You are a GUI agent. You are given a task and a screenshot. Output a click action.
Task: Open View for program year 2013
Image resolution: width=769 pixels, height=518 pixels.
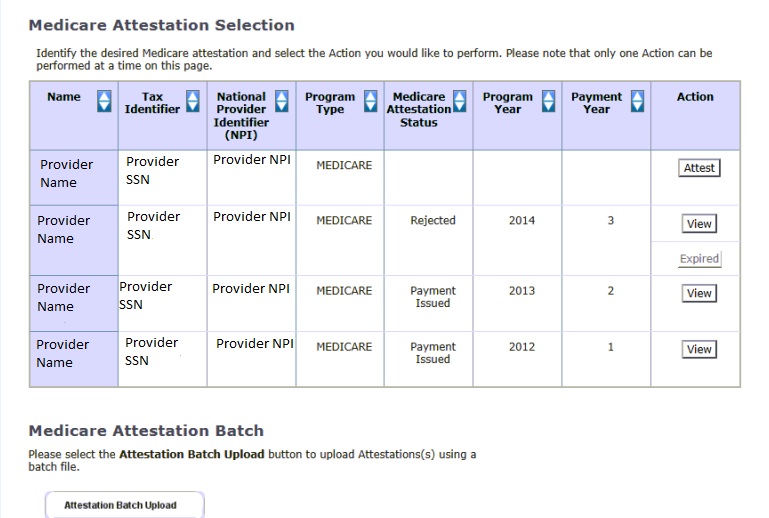[699, 293]
